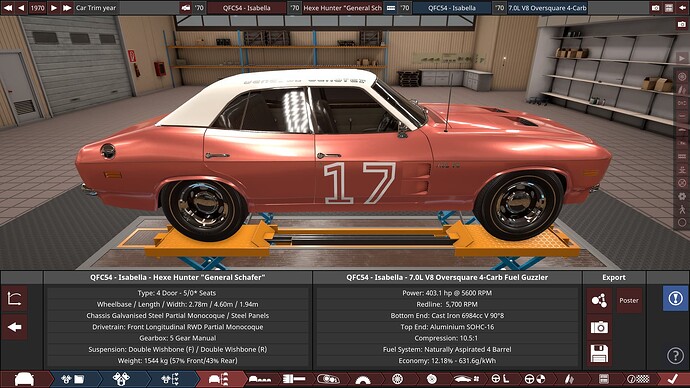Click the checkmark finish tab
Screen dimensions: 690x388
point(672,379)
